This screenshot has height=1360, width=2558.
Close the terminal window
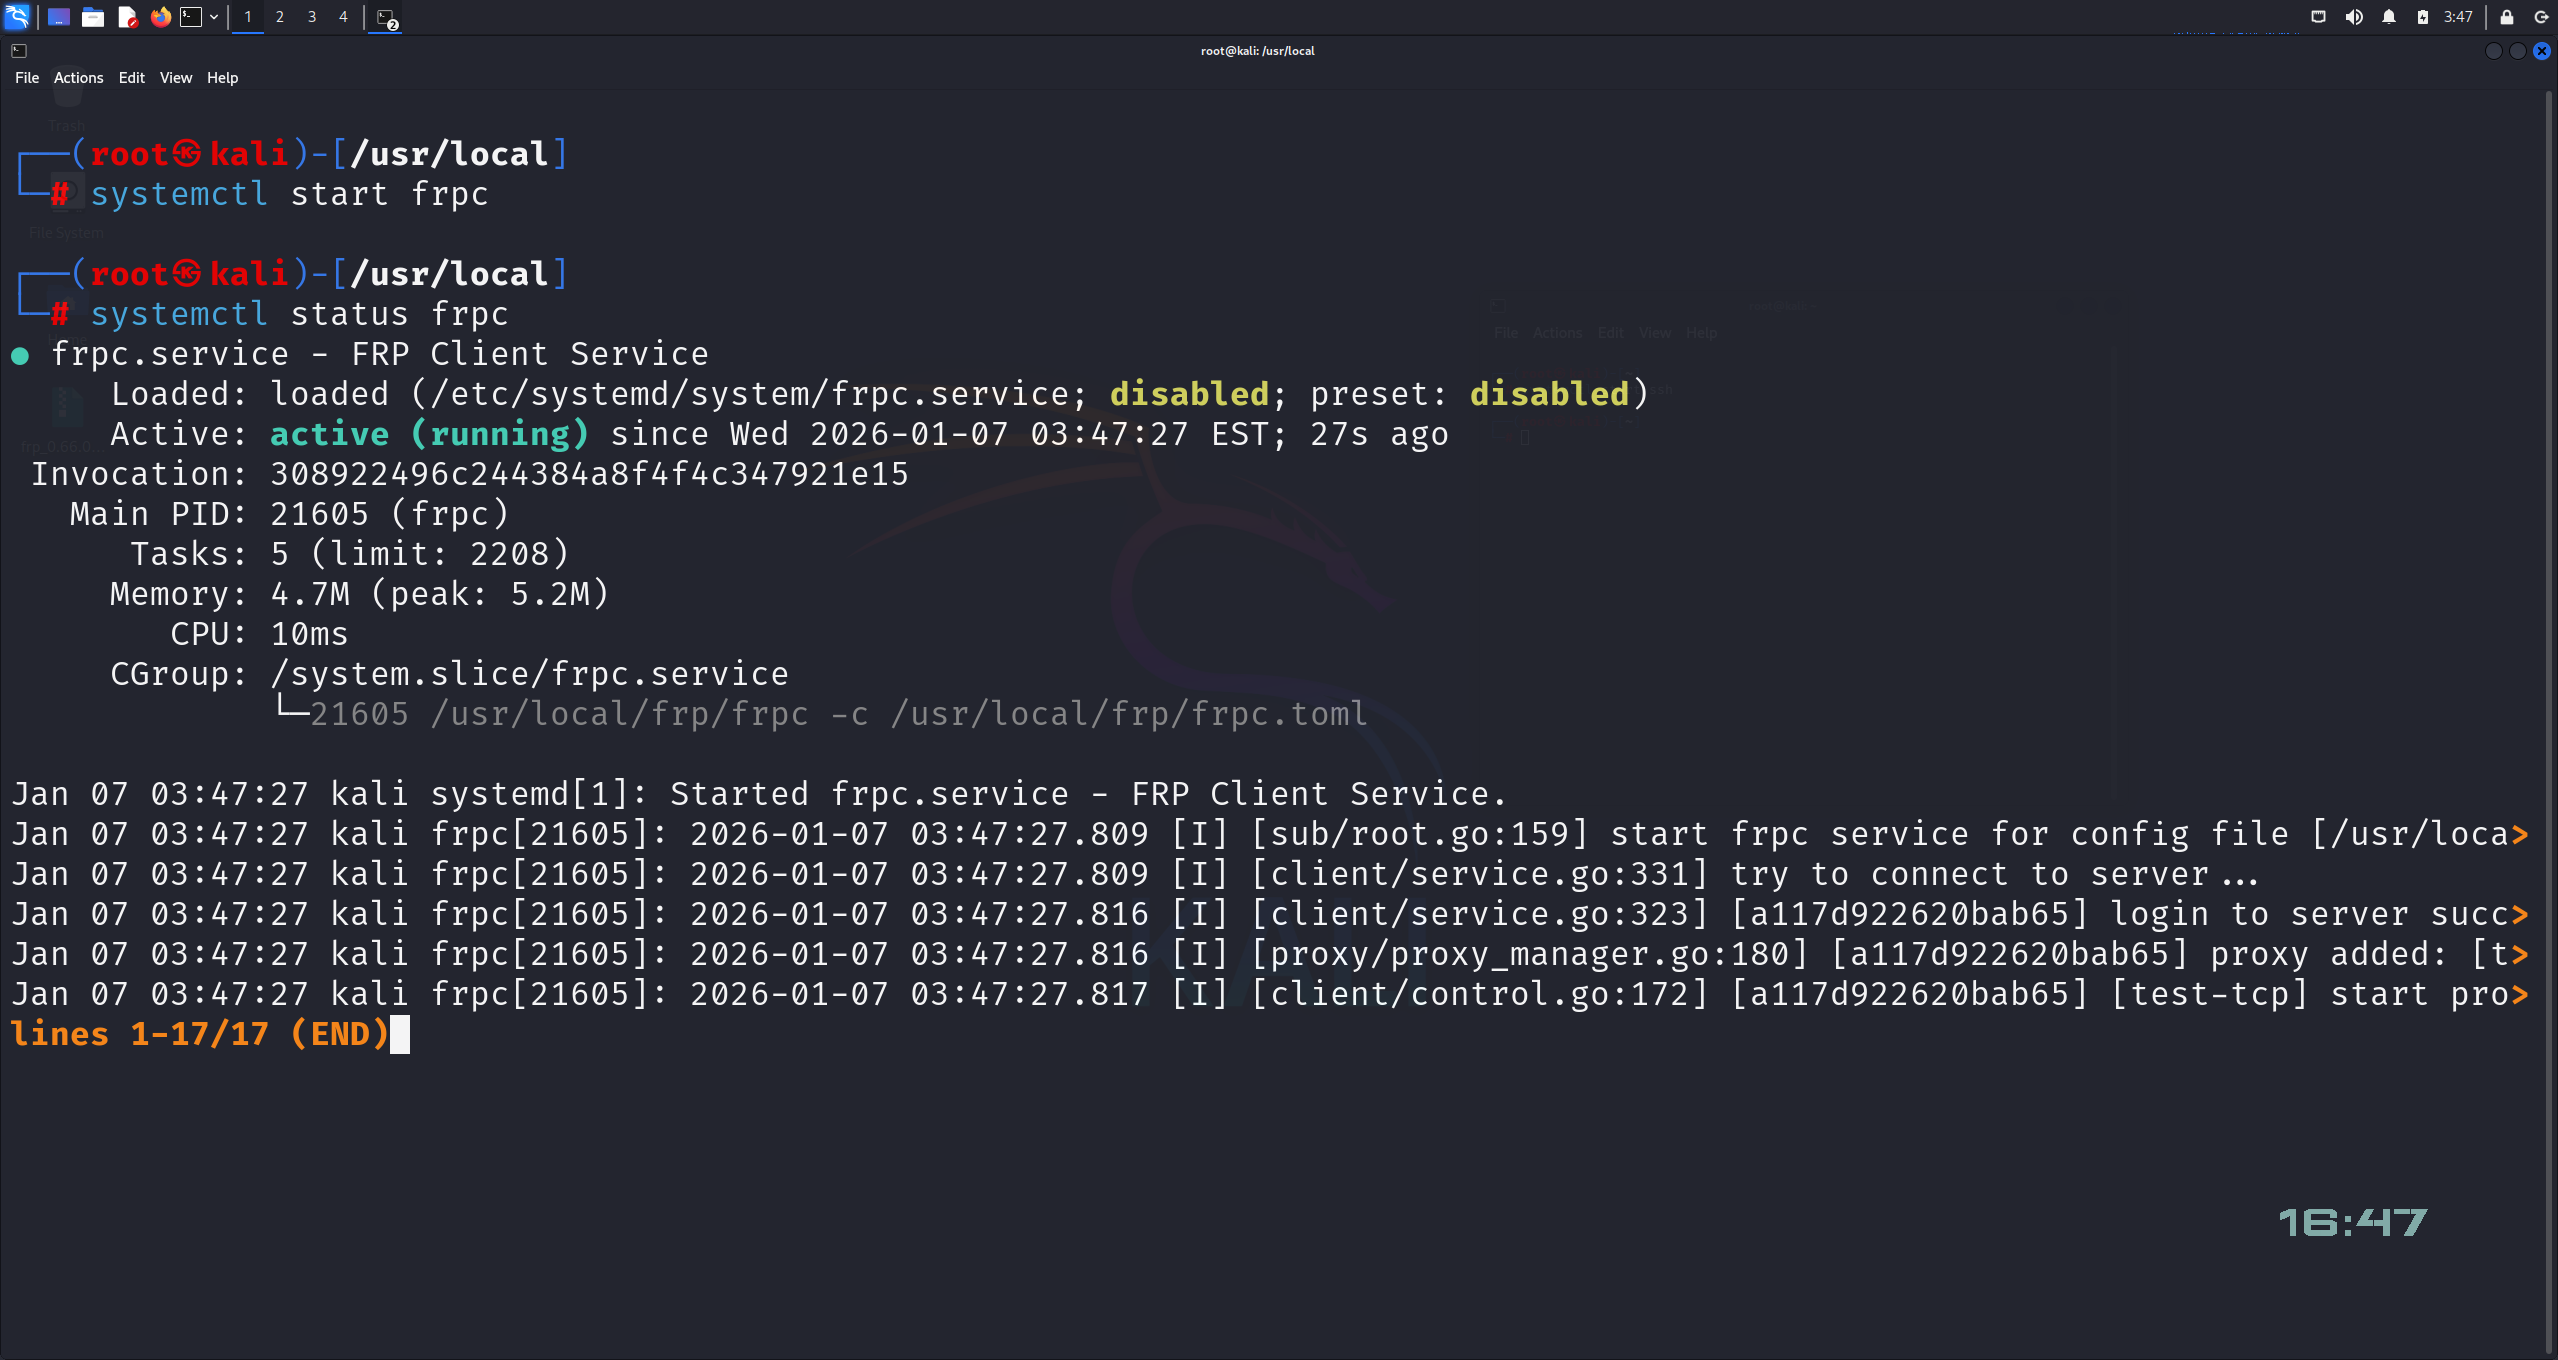tap(2542, 51)
